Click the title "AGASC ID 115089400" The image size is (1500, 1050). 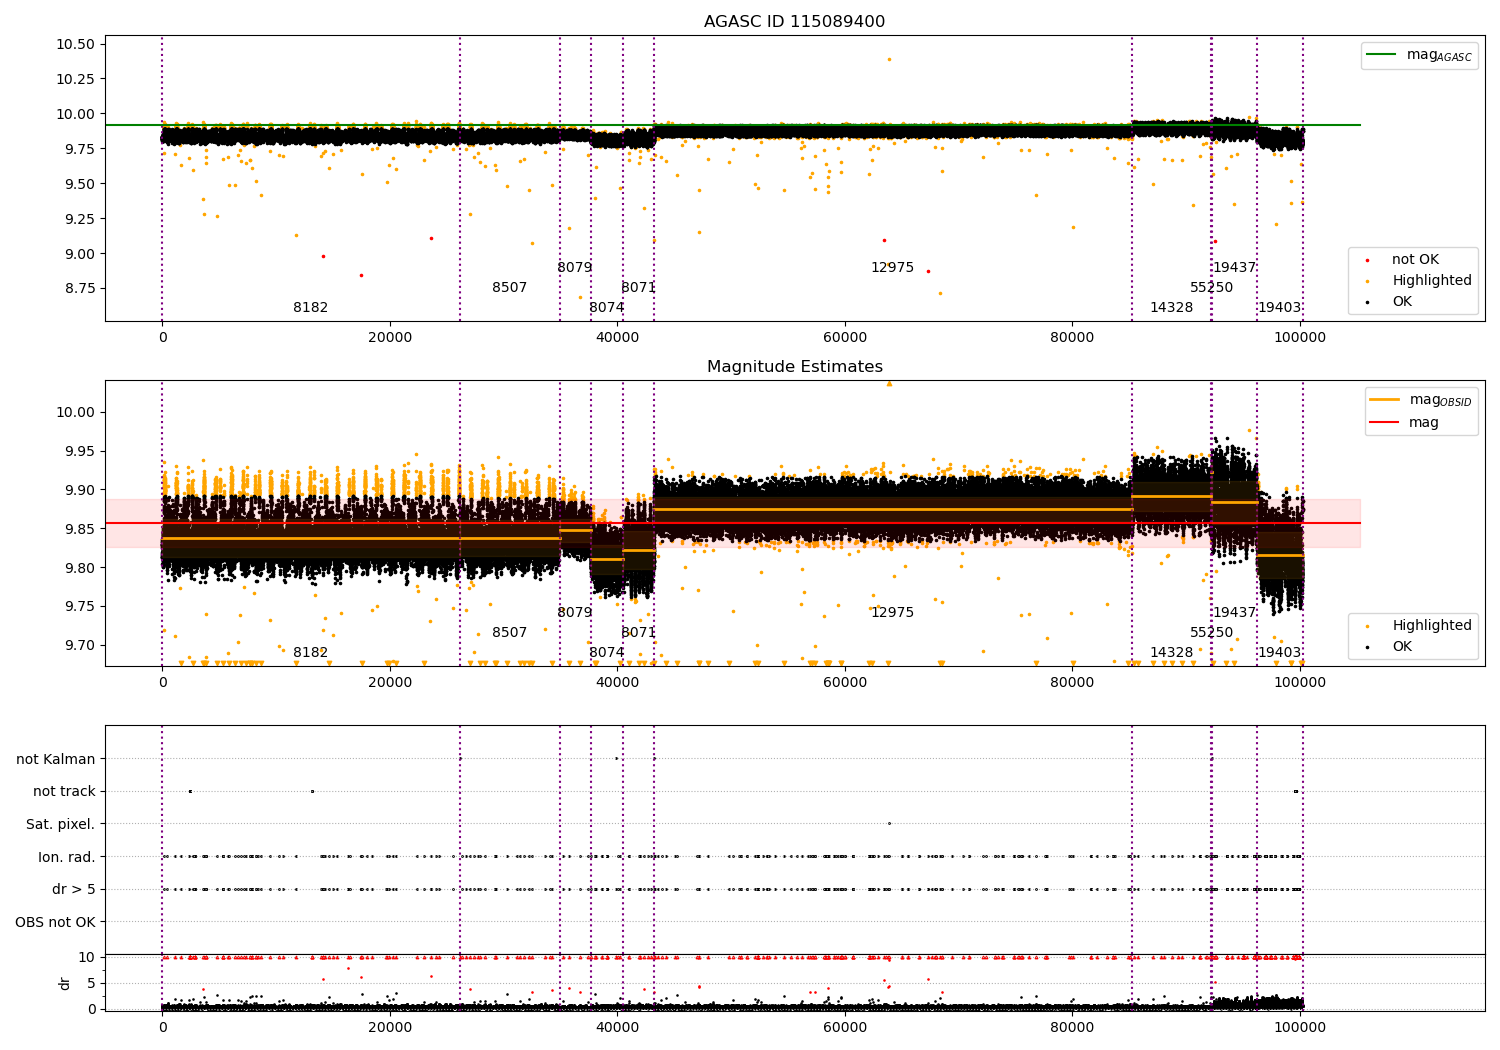coord(794,22)
